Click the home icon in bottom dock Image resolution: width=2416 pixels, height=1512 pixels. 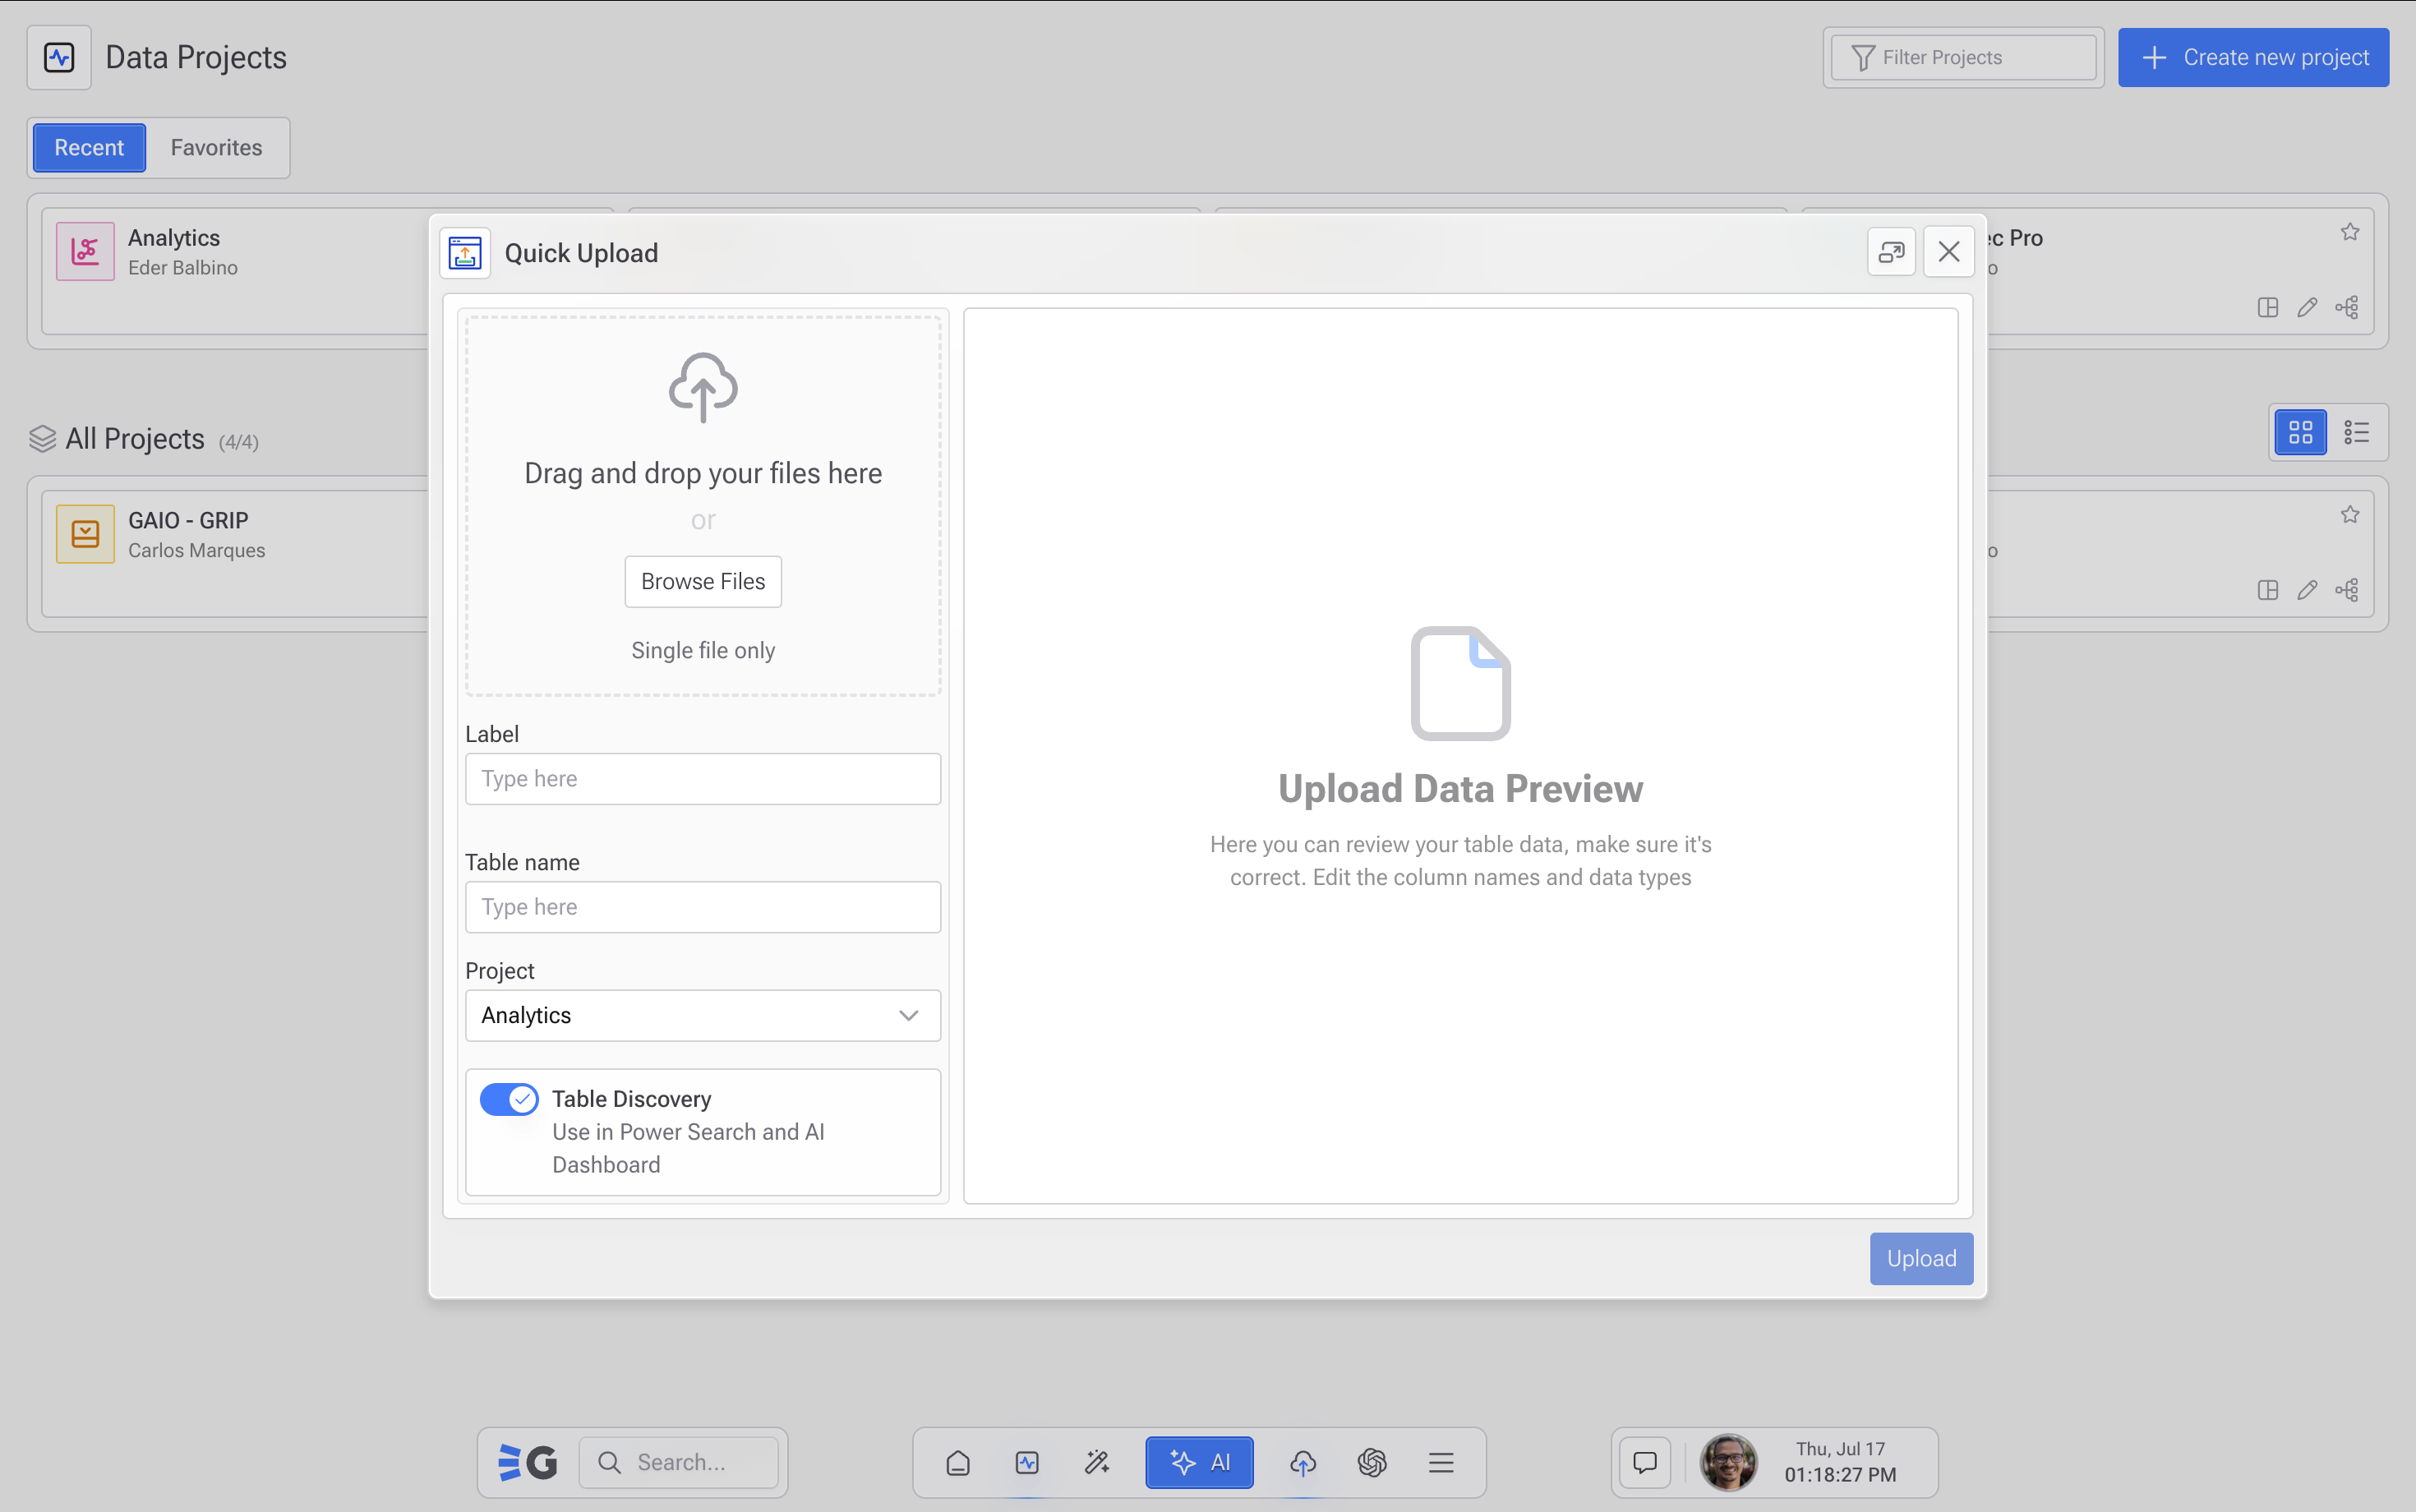point(957,1462)
